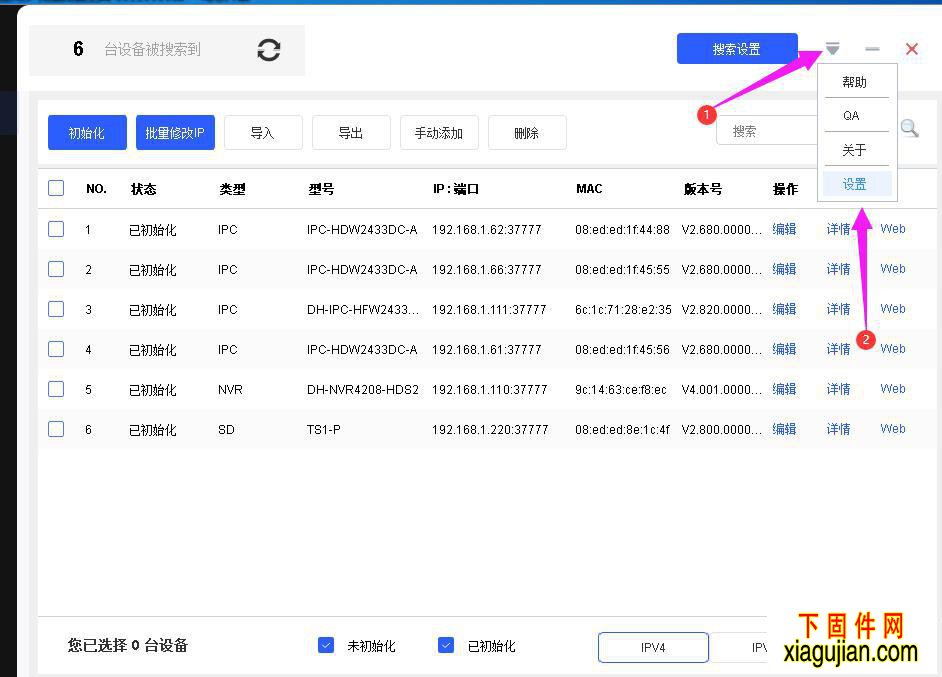Image resolution: width=942 pixels, height=677 pixels.
Task: Open Web link for 192.168.1.220
Action: point(893,428)
